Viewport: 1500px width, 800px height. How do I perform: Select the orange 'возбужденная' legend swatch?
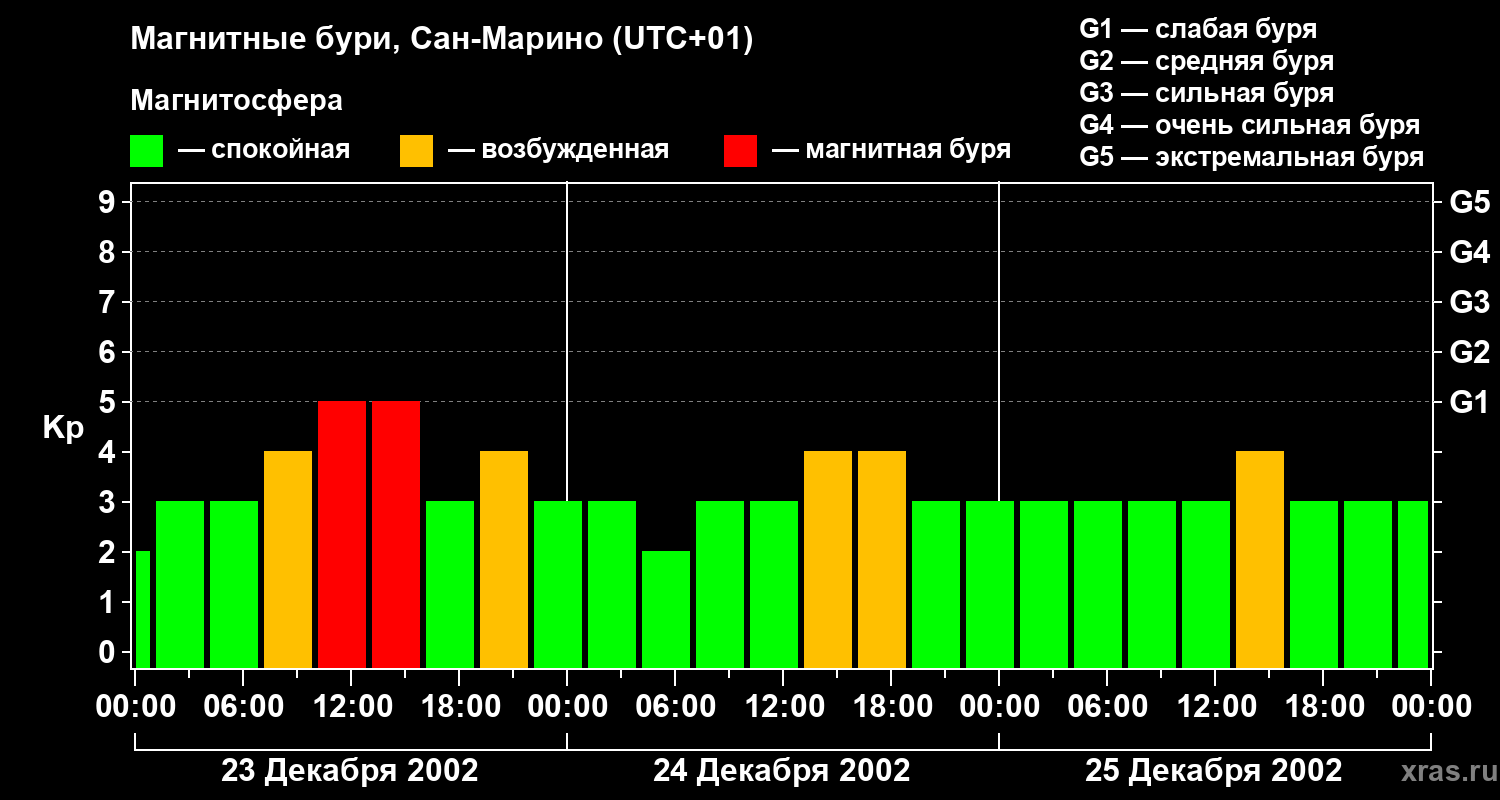click(x=417, y=151)
